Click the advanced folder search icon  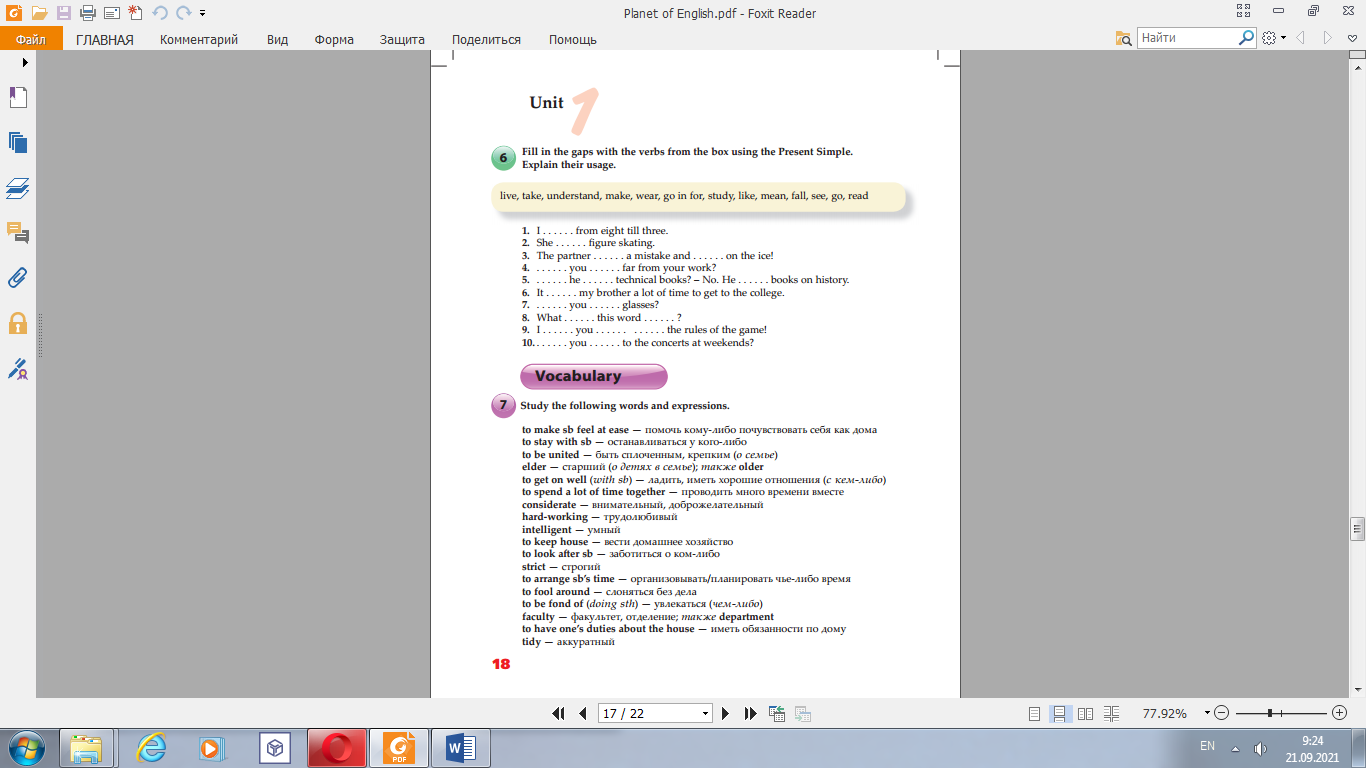coord(1124,38)
